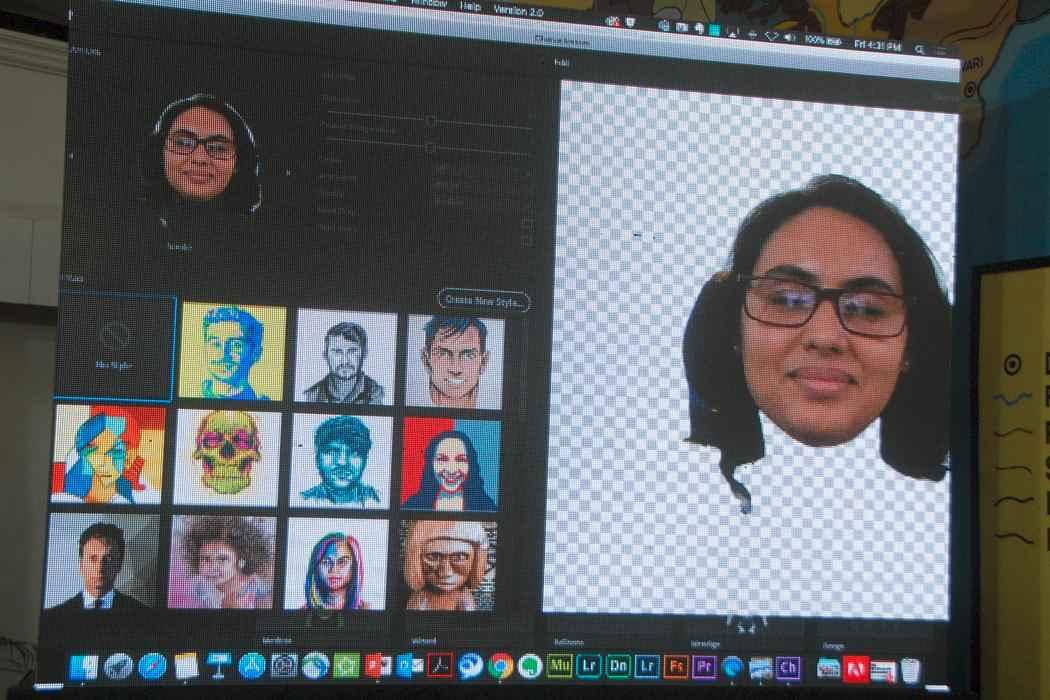The width and height of the screenshot is (1050, 700).
Task: Click the right arrow beside the face preview
Action: [x=289, y=173]
